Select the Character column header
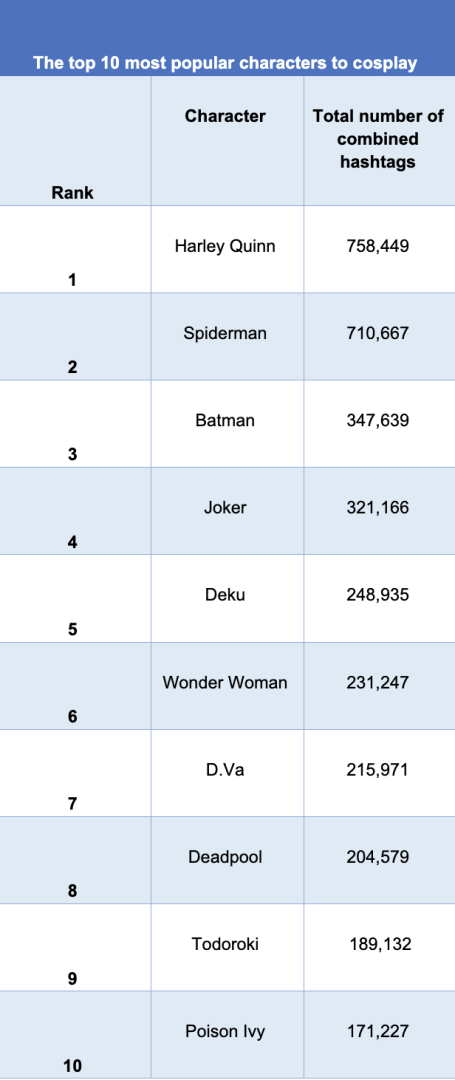Screen dimensions: 455x1080 [x=225, y=116]
